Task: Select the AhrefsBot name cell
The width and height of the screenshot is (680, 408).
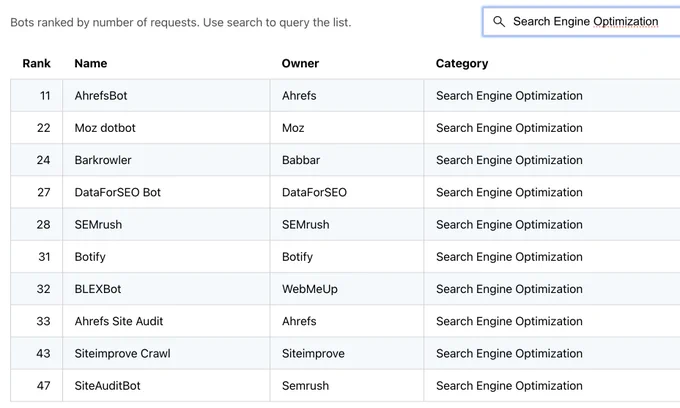Action: (166, 95)
